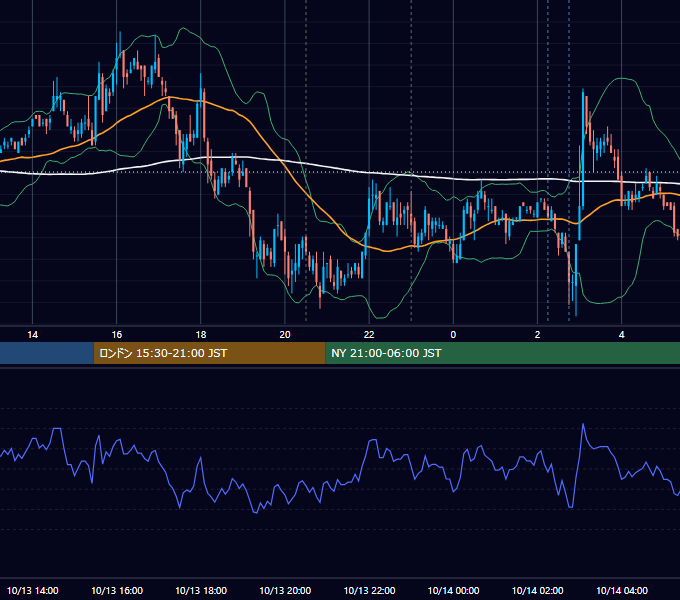Click the 4 hour axis label
Image resolution: width=680 pixels, height=600 pixels.
pyautogui.click(x=621, y=335)
